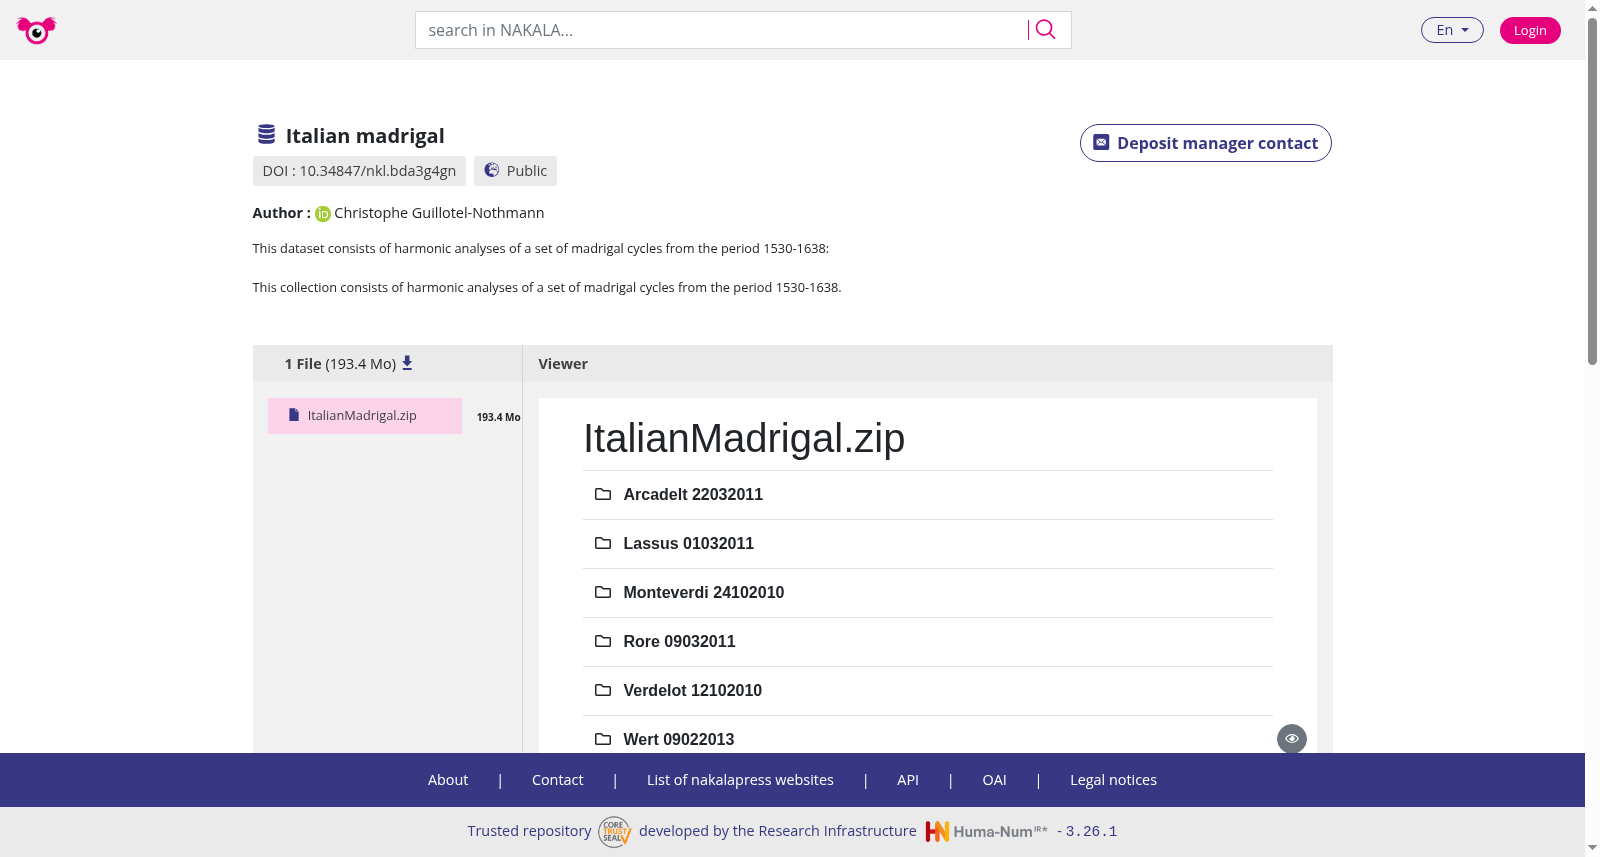Click the Core Trust Seal badge

614,831
